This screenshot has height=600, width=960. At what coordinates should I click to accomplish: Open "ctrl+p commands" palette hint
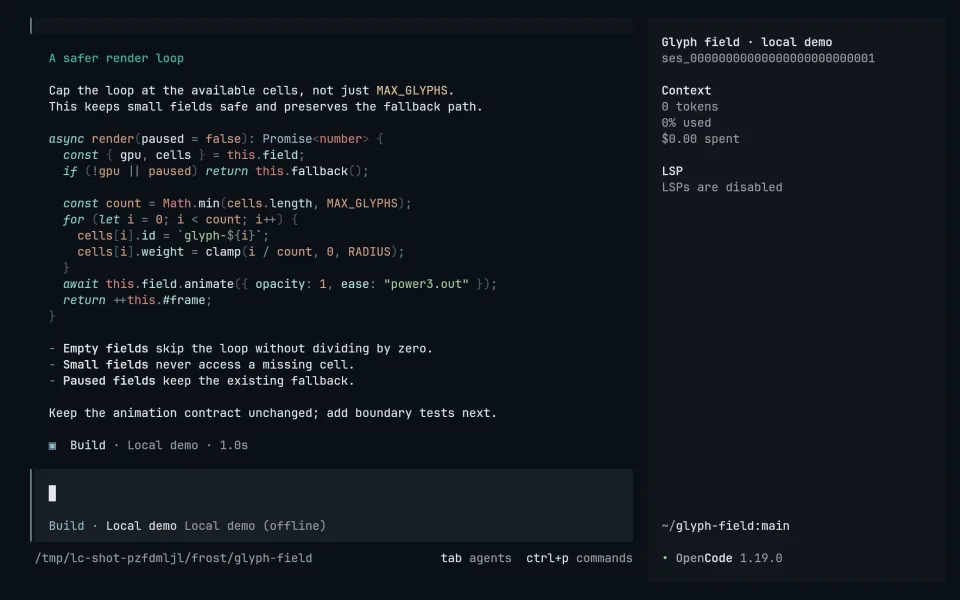click(579, 558)
